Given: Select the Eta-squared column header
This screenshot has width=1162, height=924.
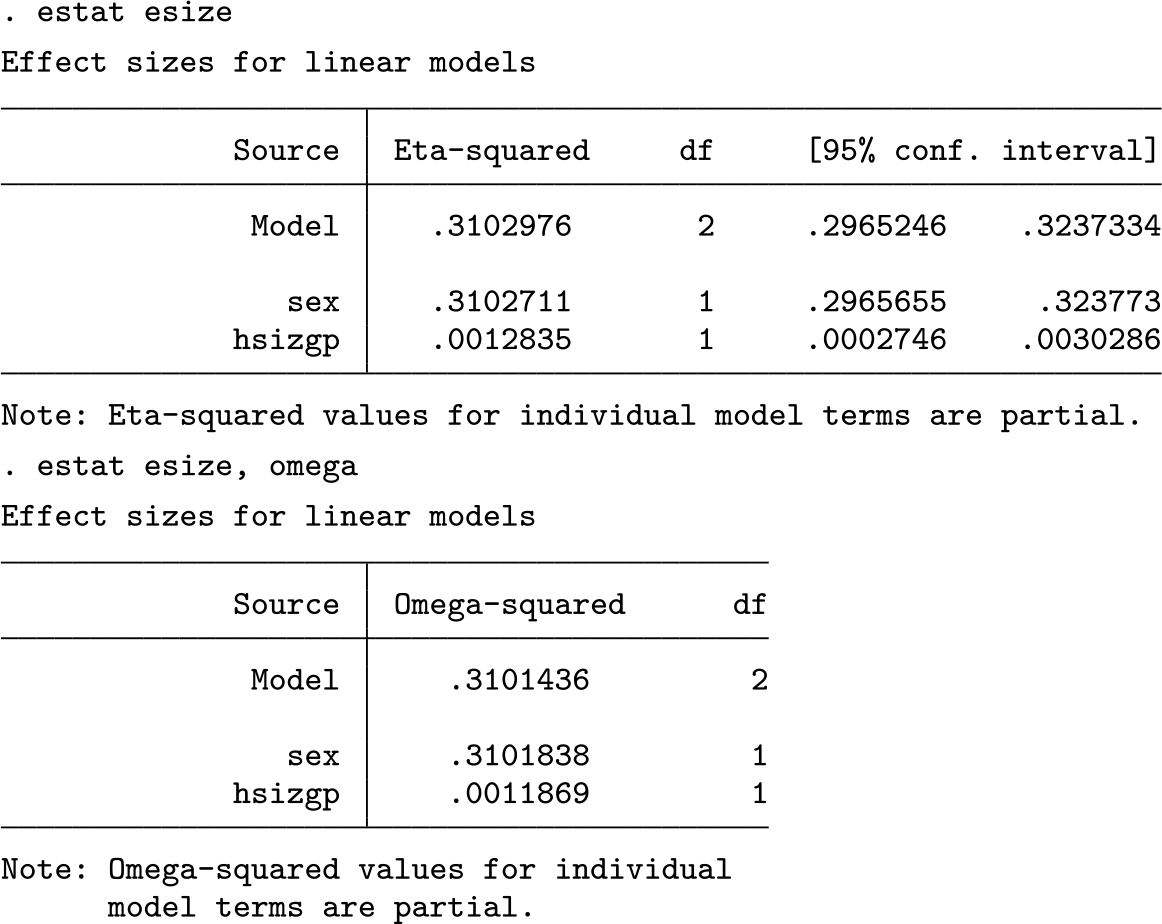Looking at the screenshot, I should point(491,151).
